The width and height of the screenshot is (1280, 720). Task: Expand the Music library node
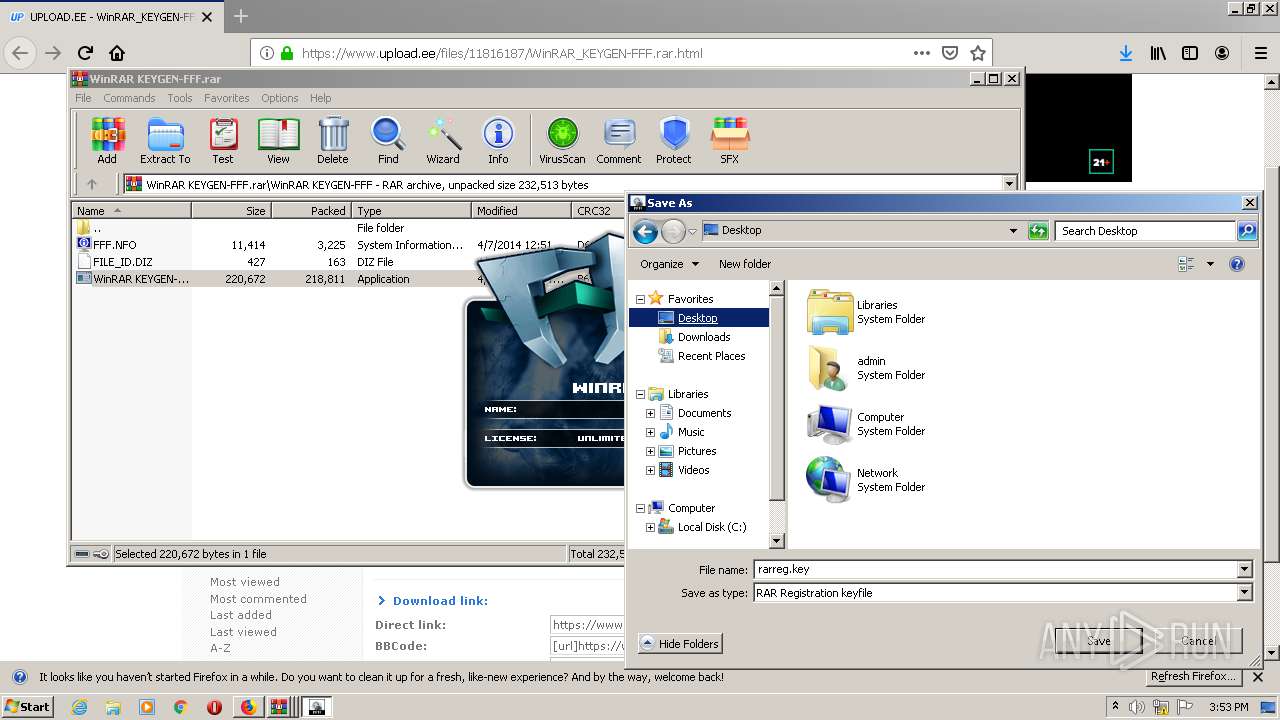(x=650, y=432)
